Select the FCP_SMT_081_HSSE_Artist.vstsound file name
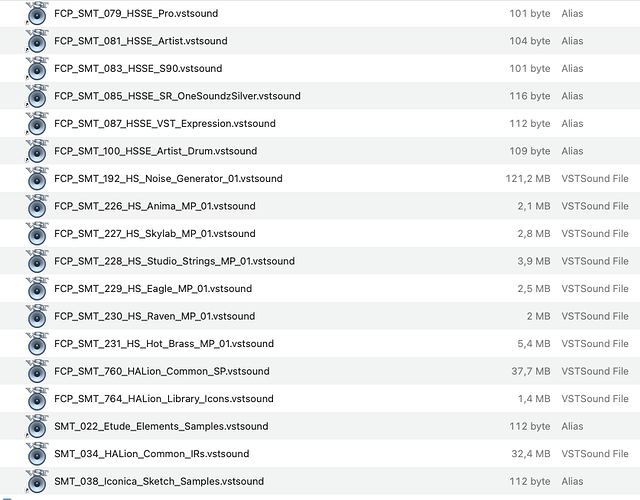Viewport: 640px width, 500px height. (140, 41)
